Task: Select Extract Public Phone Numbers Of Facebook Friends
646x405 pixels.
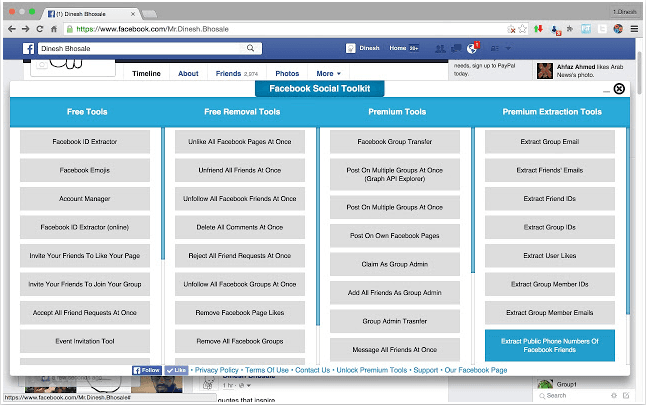Action: (550, 345)
